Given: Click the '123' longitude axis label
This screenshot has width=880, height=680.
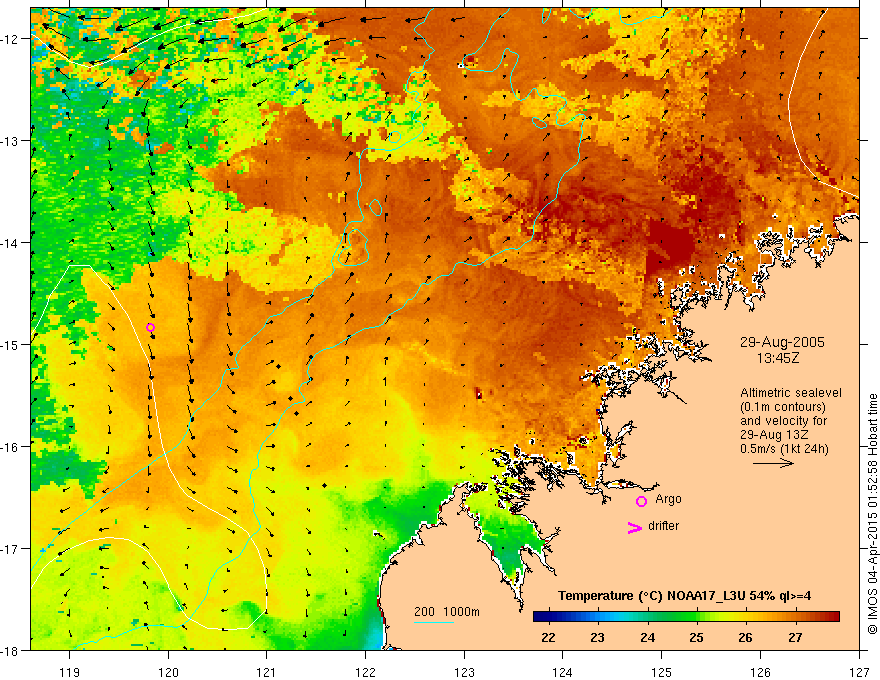Looking at the screenshot, I should 464,672.
